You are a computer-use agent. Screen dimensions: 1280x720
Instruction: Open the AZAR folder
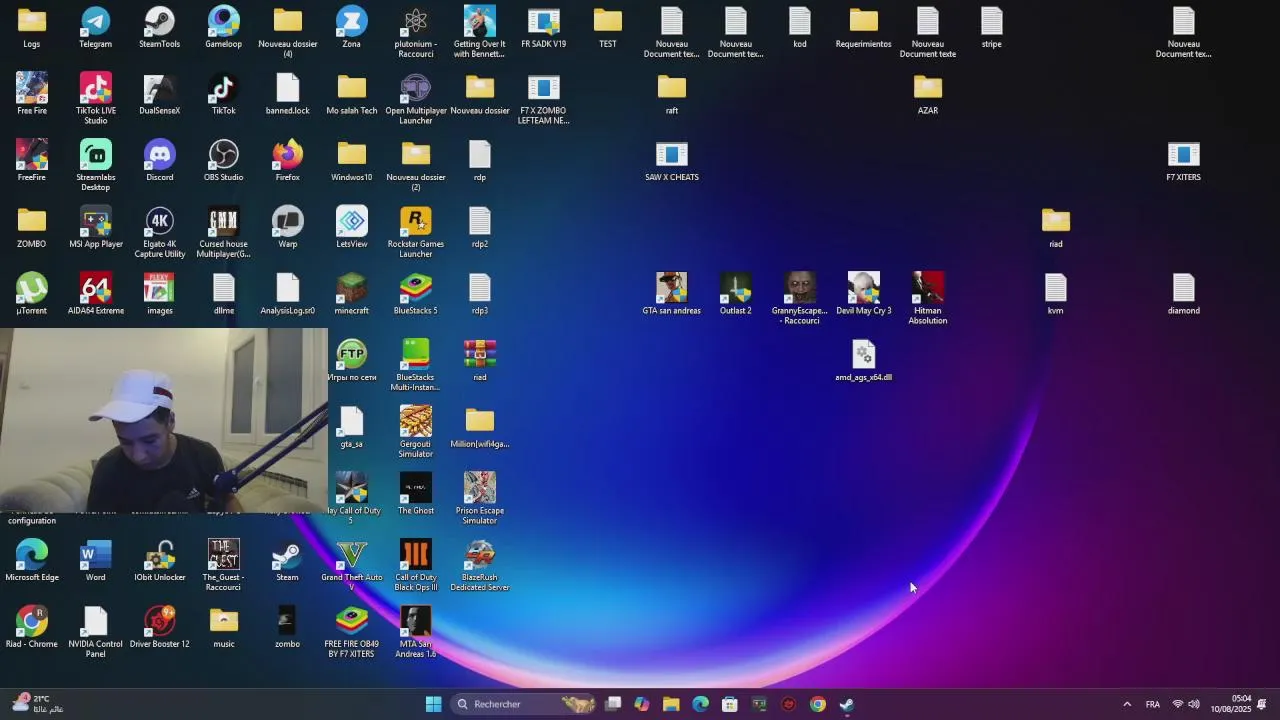[x=928, y=94]
